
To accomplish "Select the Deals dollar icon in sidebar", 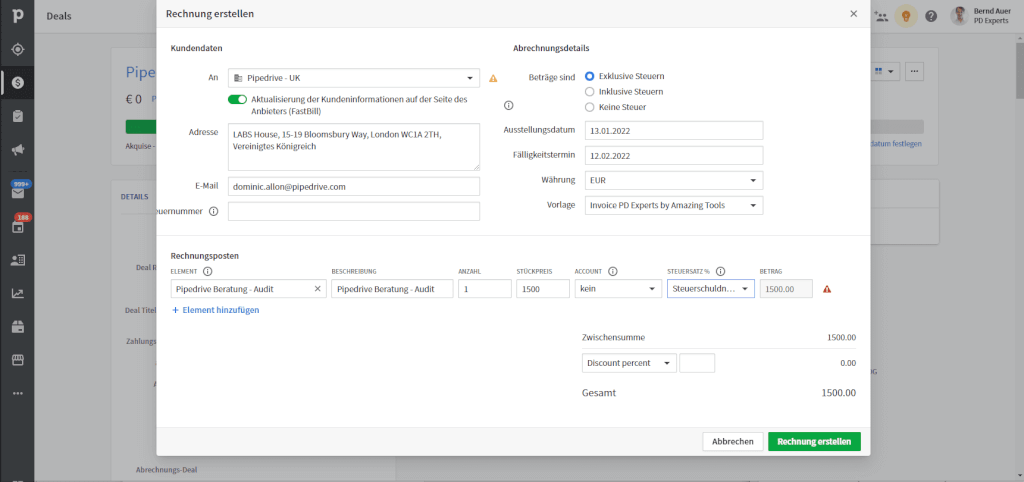I will pos(18,83).
